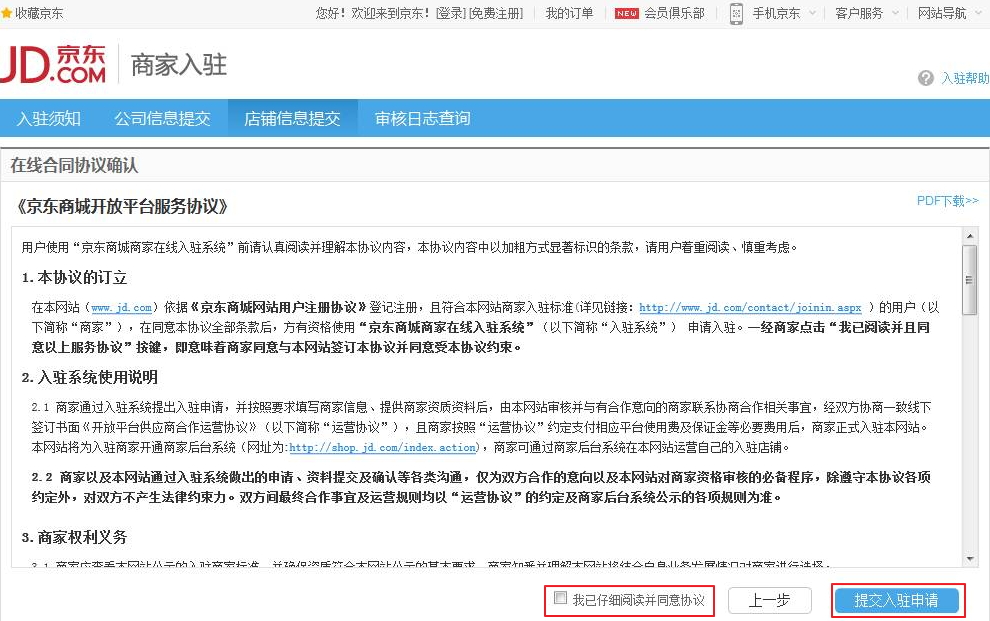
Task: Click heading 1. 本协议的订立
Action: point(75,278)
